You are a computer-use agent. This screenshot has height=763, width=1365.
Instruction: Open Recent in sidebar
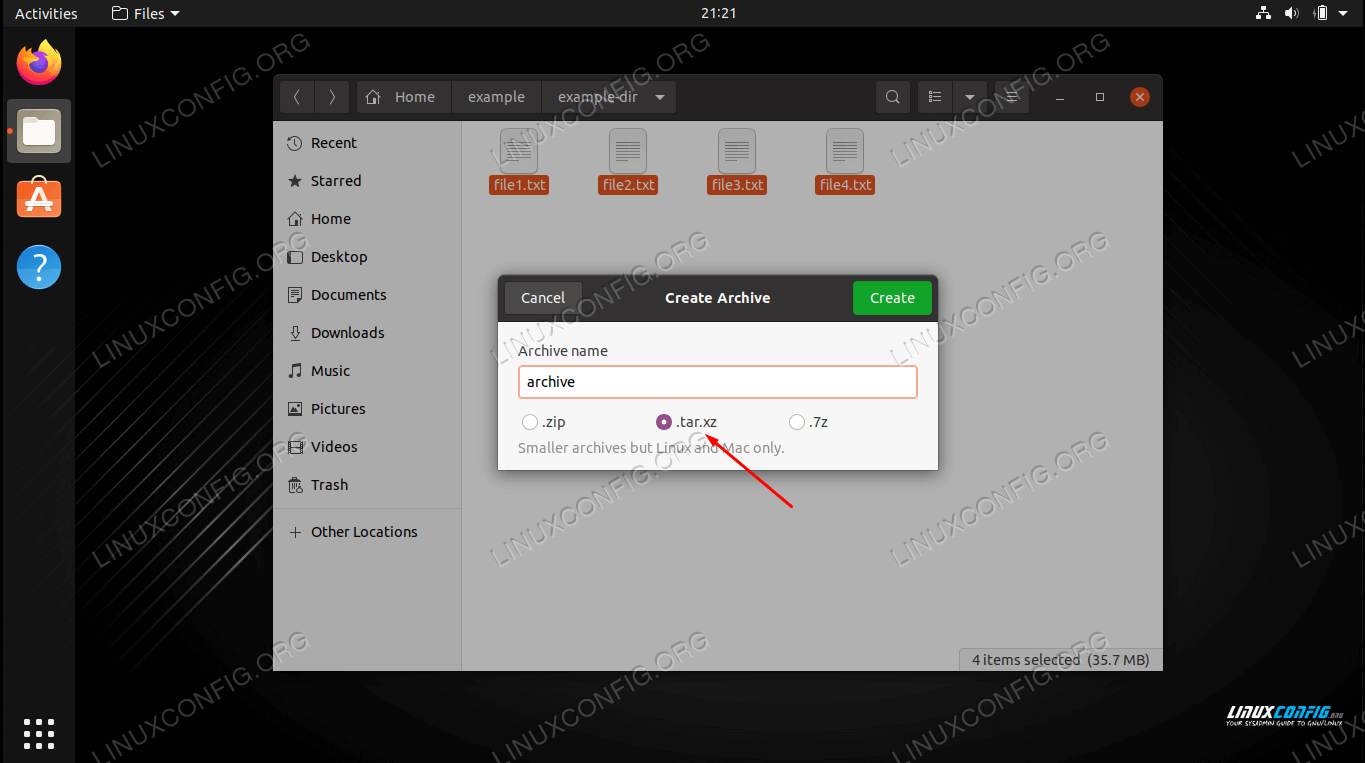pos(367,143)
